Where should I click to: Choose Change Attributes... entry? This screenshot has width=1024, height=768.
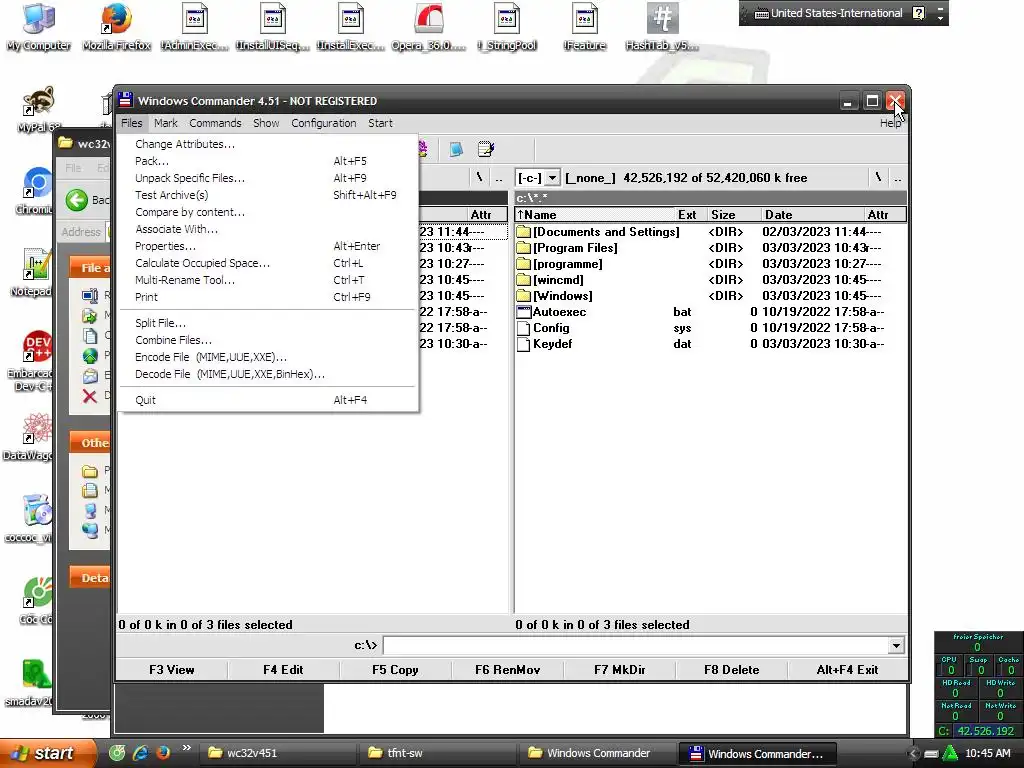[267, 144]
